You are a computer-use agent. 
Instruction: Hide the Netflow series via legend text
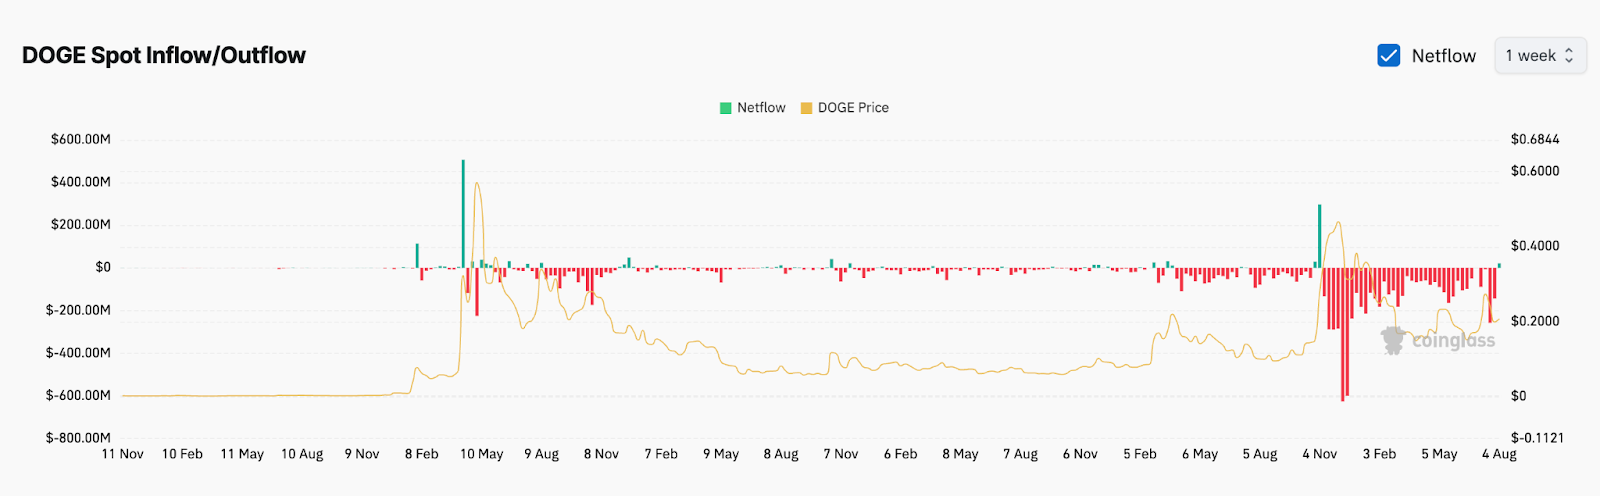[761, 108]
